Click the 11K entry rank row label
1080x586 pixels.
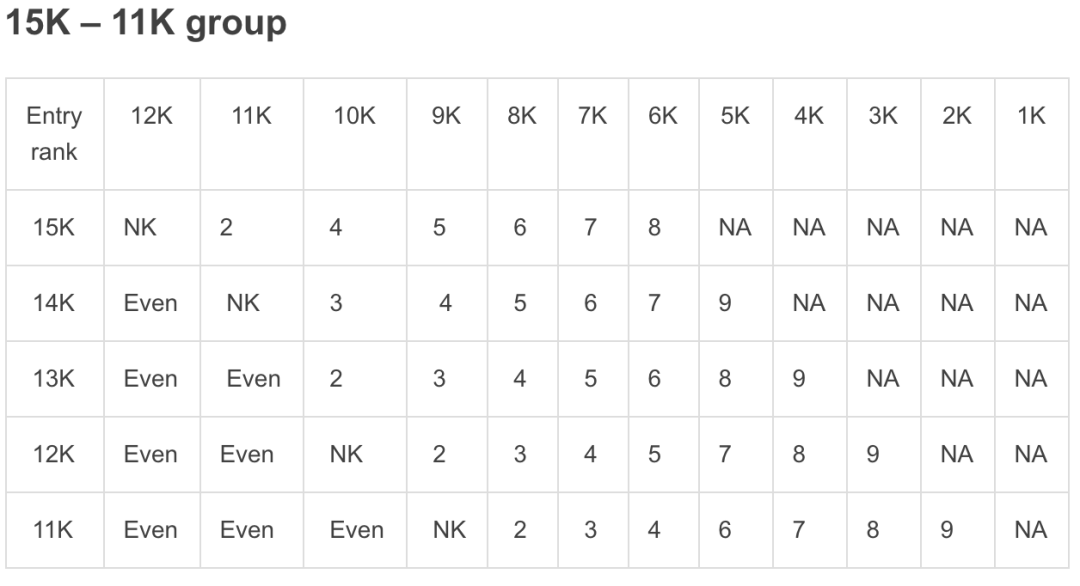(x=53, y=530)
